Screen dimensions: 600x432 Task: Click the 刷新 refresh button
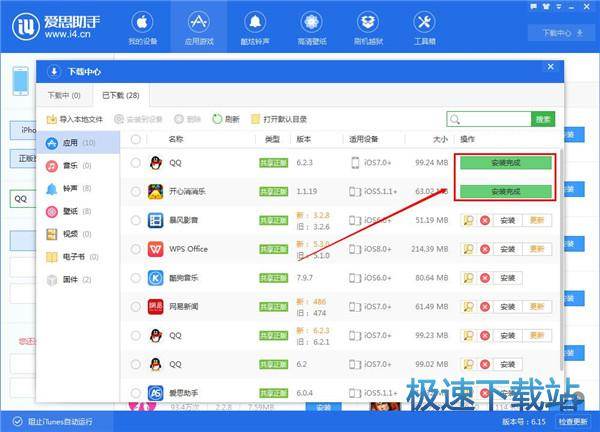click(x=226, y=119)
